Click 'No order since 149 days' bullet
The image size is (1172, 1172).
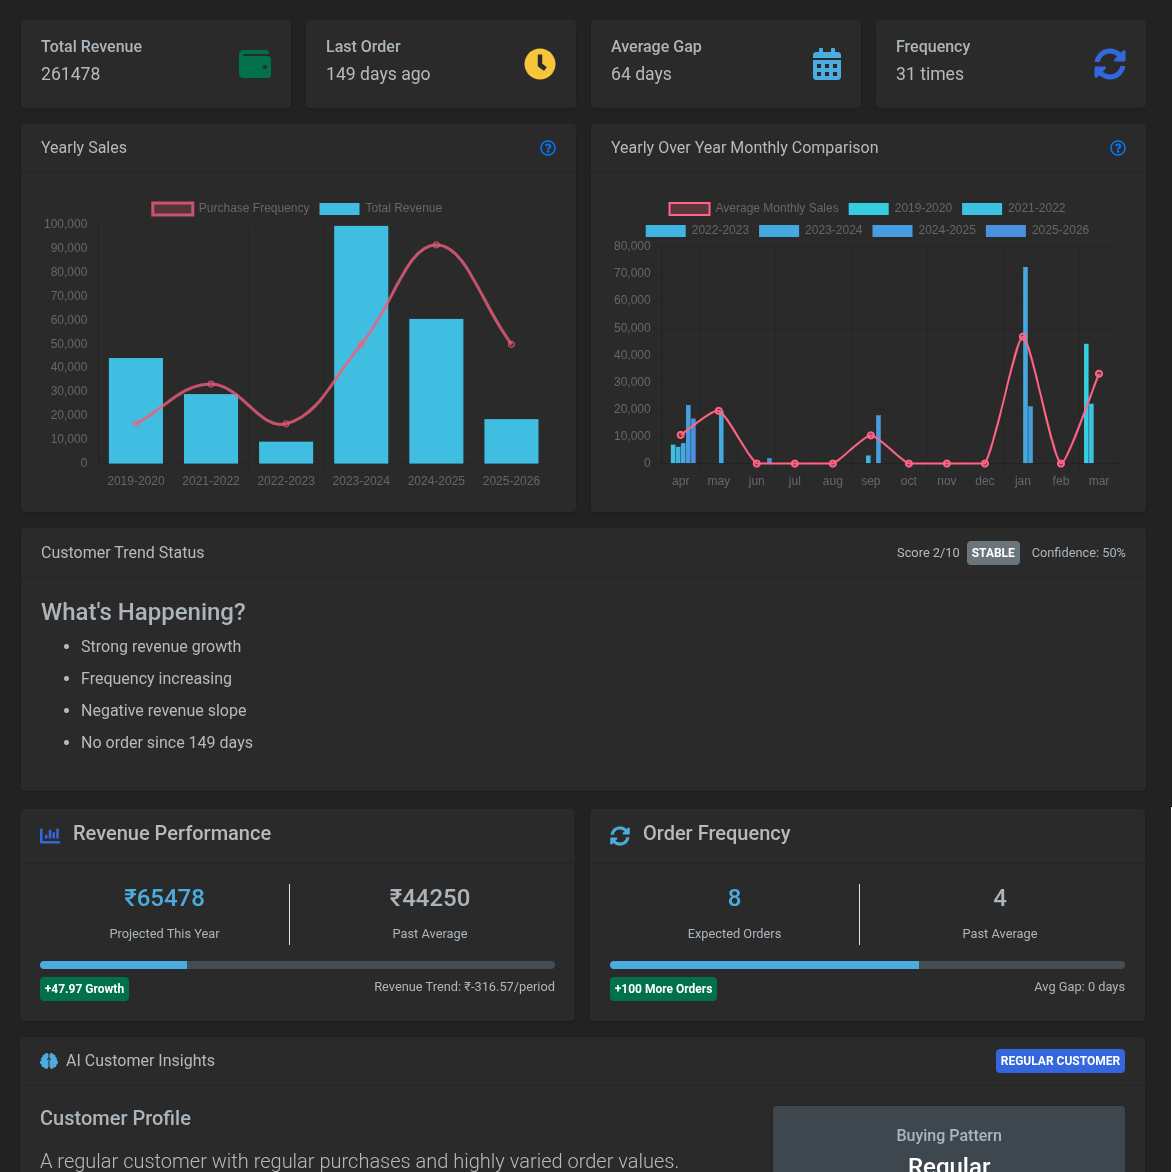click(x=167, y=743)
